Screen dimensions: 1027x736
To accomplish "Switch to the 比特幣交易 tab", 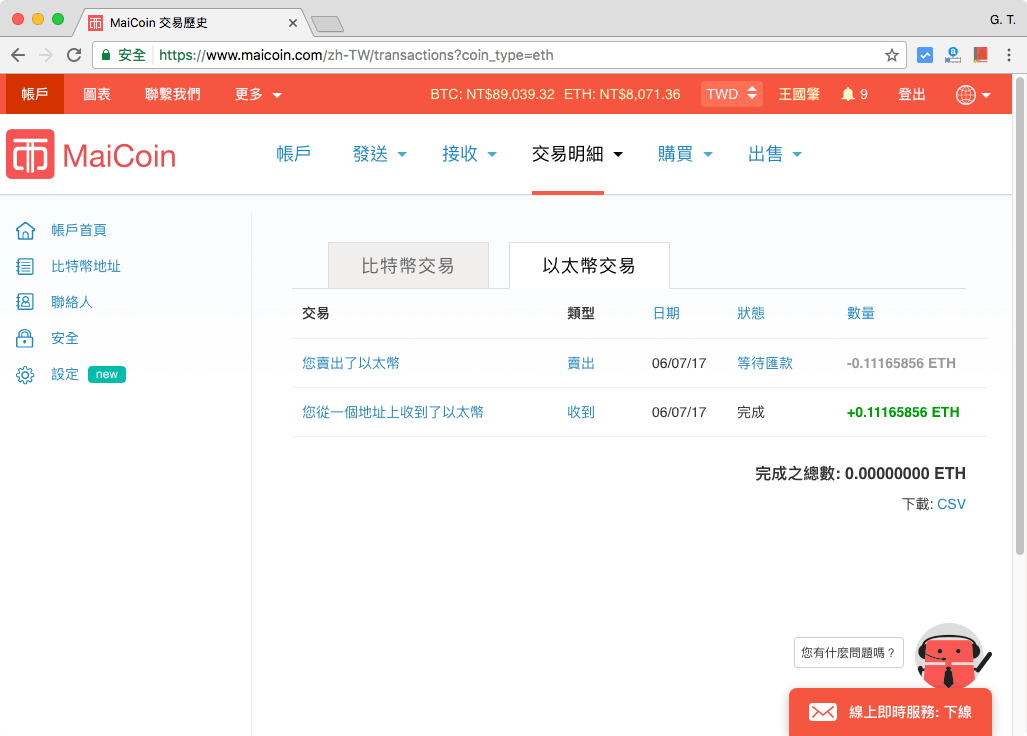I will point(407,265).
